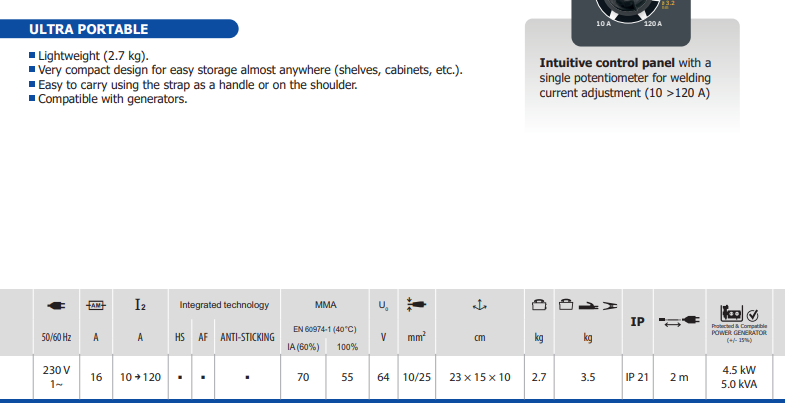Screen dimensions: 785x403
Task: Click the MMA column header
Action: point(326,304)
